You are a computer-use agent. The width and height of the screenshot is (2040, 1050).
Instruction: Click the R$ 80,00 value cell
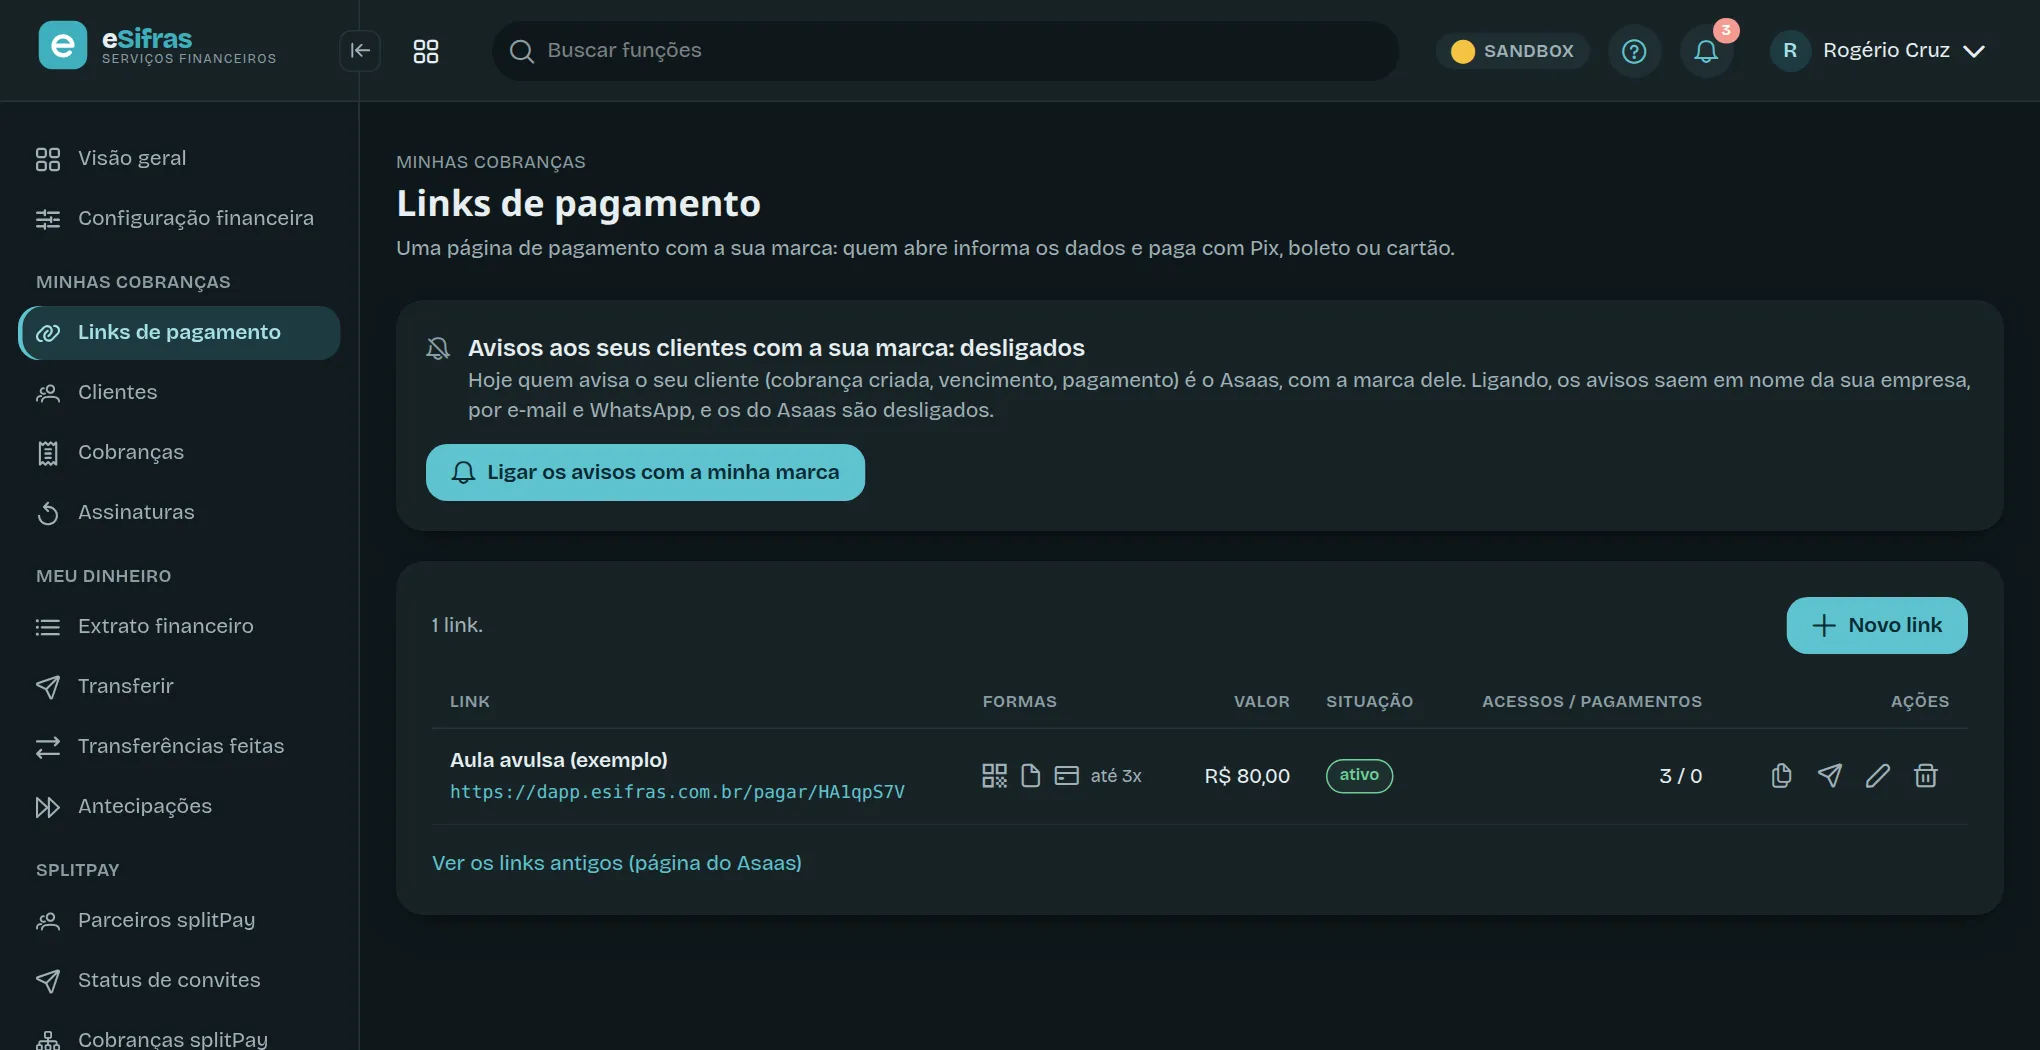[x=1247, y=776]
